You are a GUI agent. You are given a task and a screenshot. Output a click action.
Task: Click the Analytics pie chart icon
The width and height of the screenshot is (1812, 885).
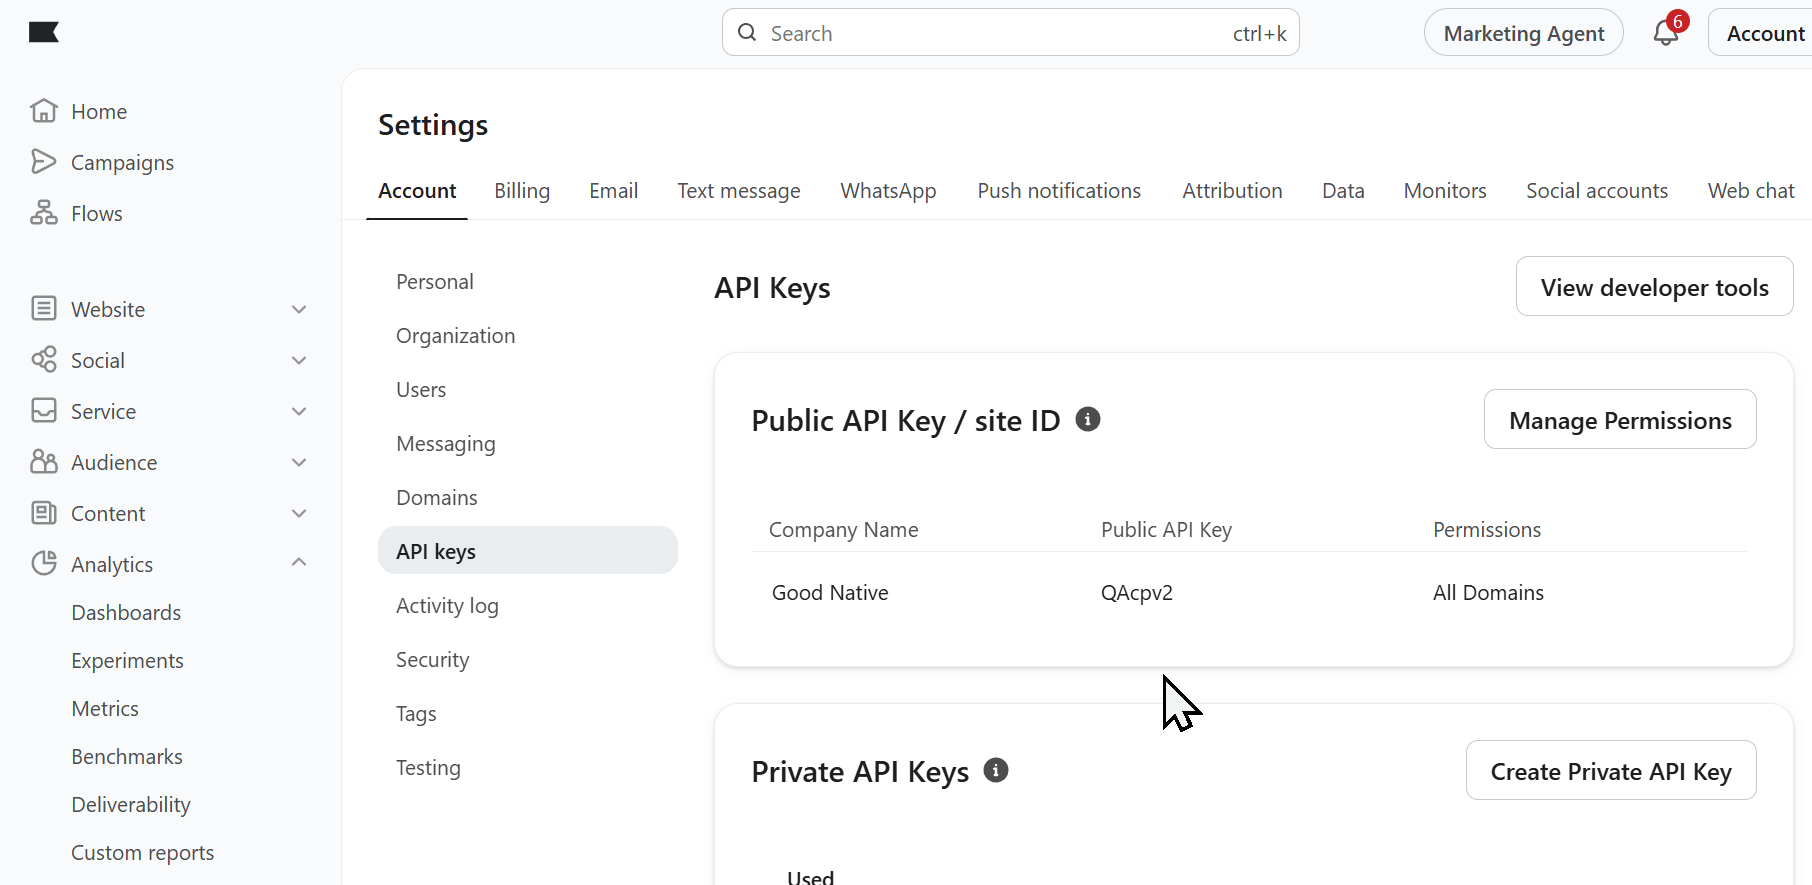(x=44, y=564)
